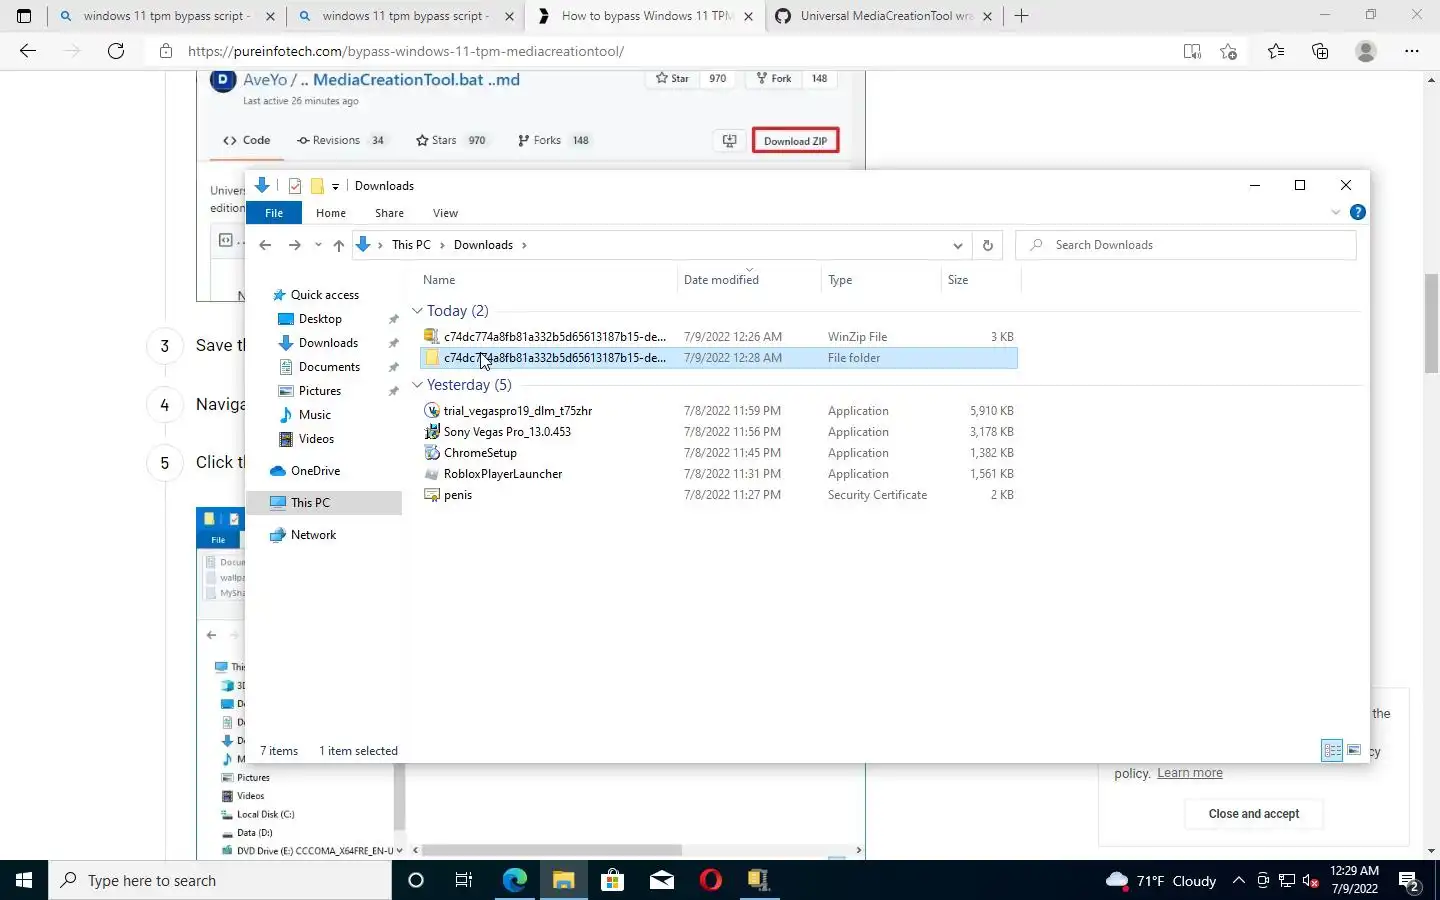Select RobloxPlayerLauncher file

tap(719, 474)
